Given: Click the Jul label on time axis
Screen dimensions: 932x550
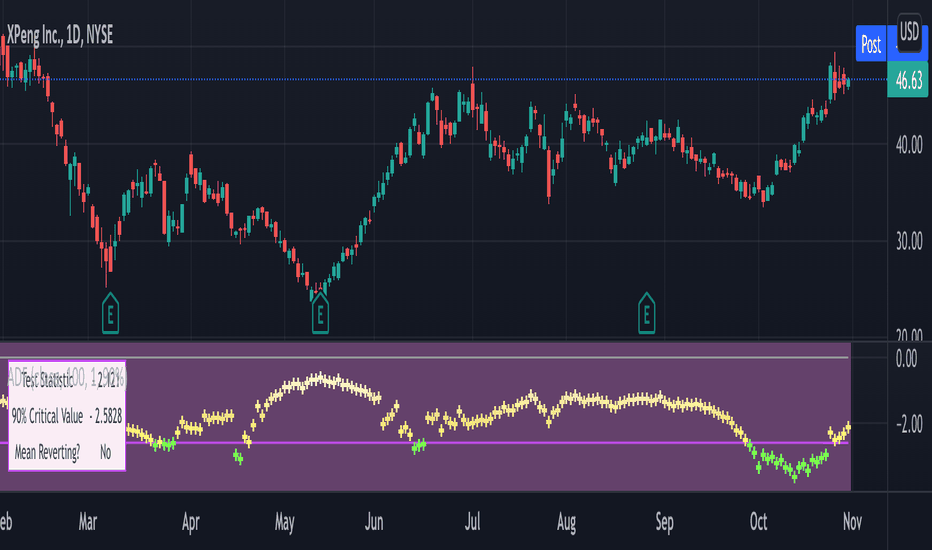Looking at the screenshot, I should click(472, 522).
